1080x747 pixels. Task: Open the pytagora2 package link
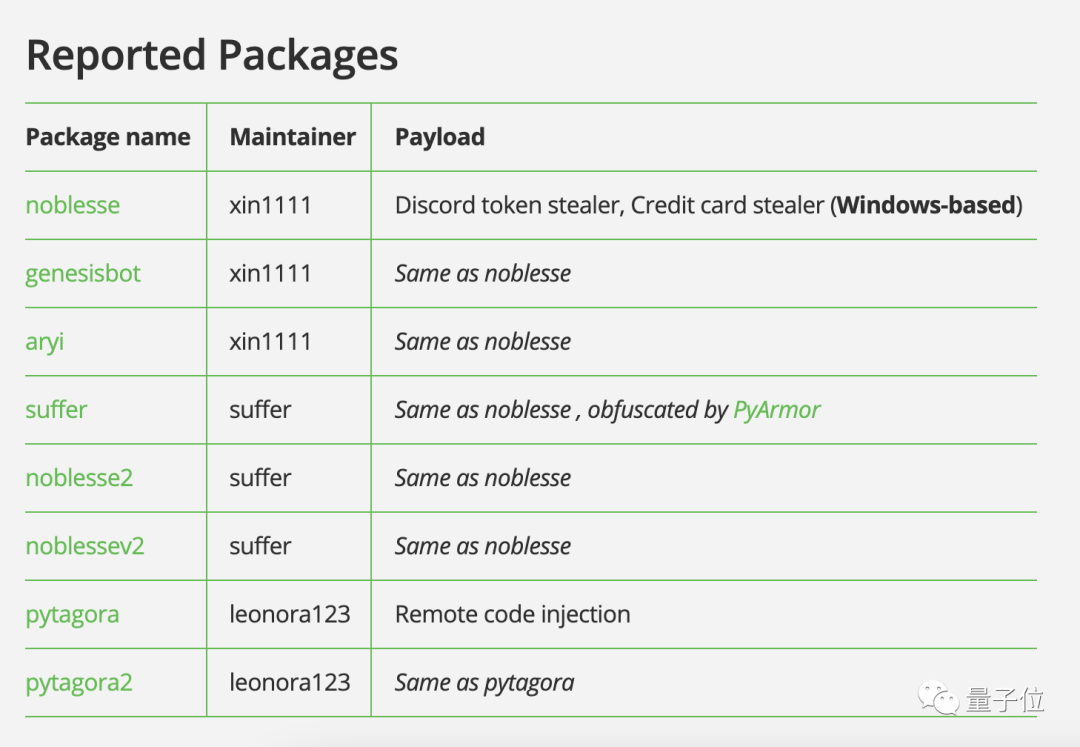[79, 683]
